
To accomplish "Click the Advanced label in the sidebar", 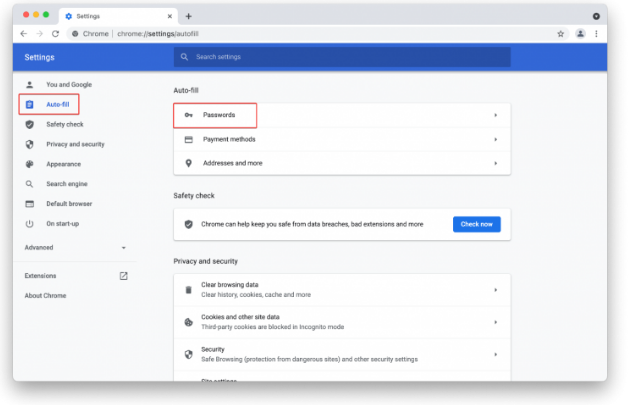I will 39,248.
